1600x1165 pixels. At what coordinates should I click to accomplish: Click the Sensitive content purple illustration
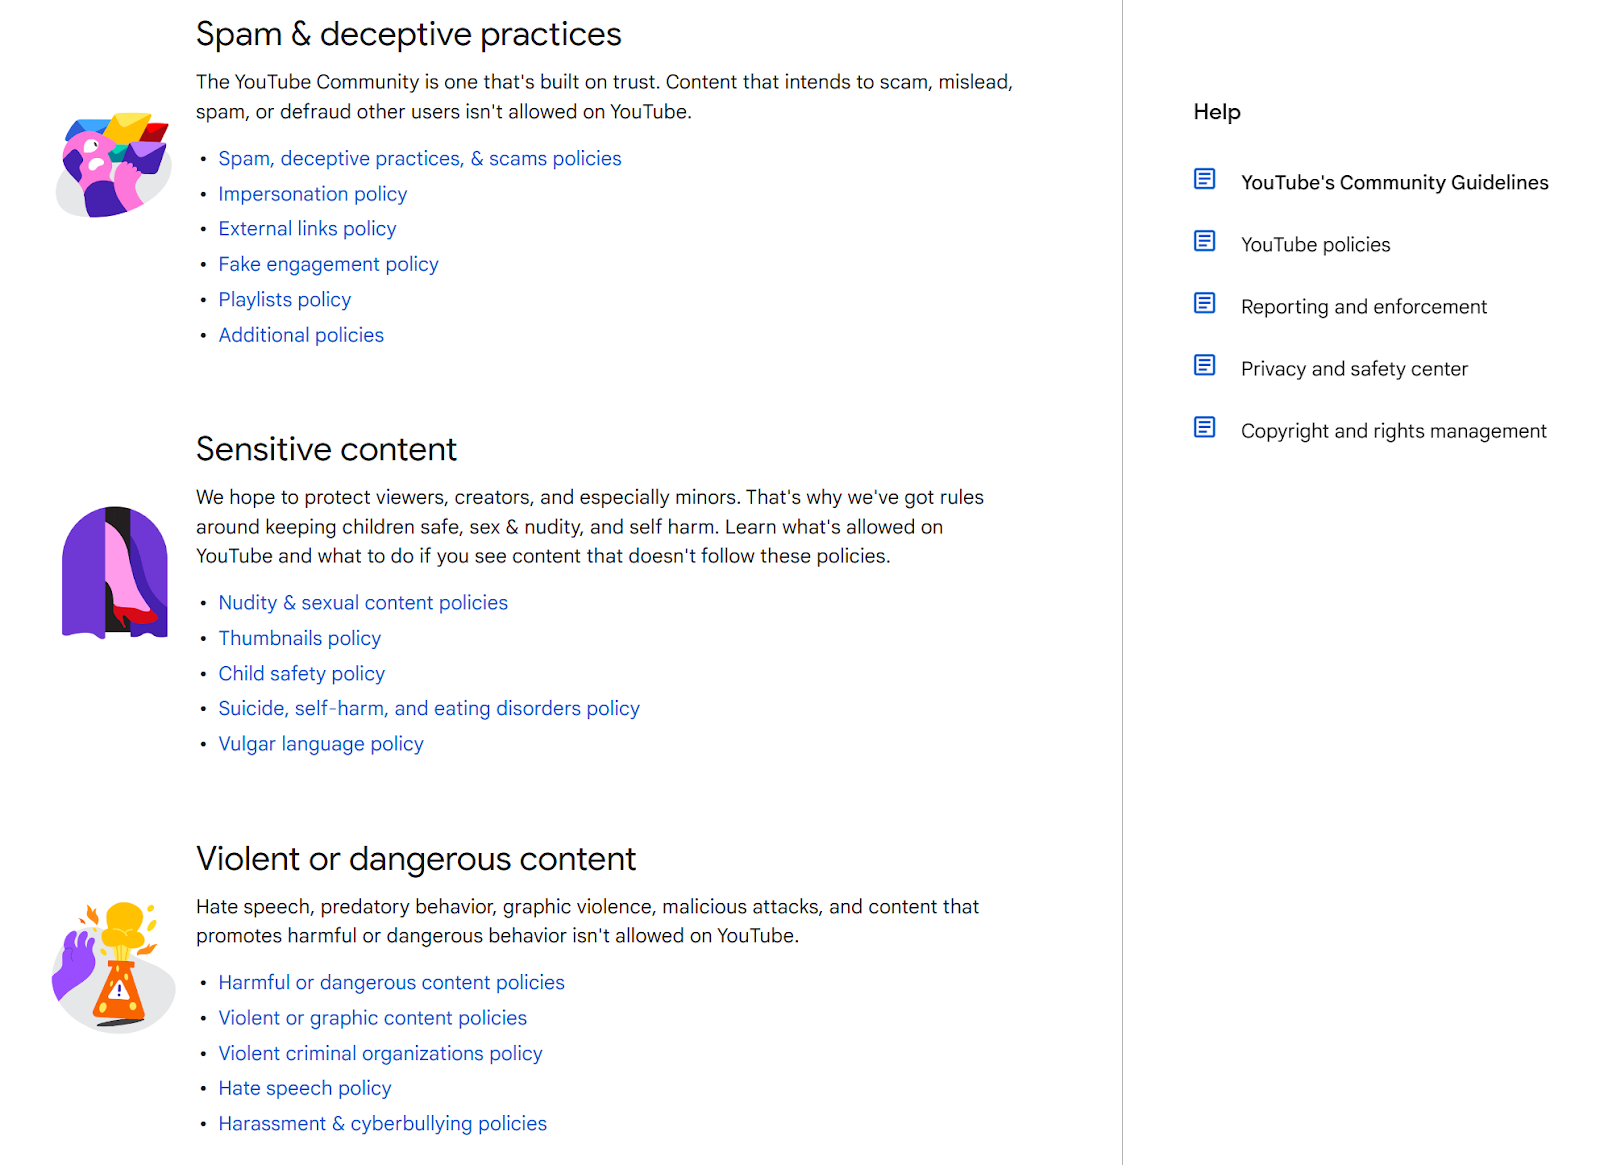click(x=114, y=570)
